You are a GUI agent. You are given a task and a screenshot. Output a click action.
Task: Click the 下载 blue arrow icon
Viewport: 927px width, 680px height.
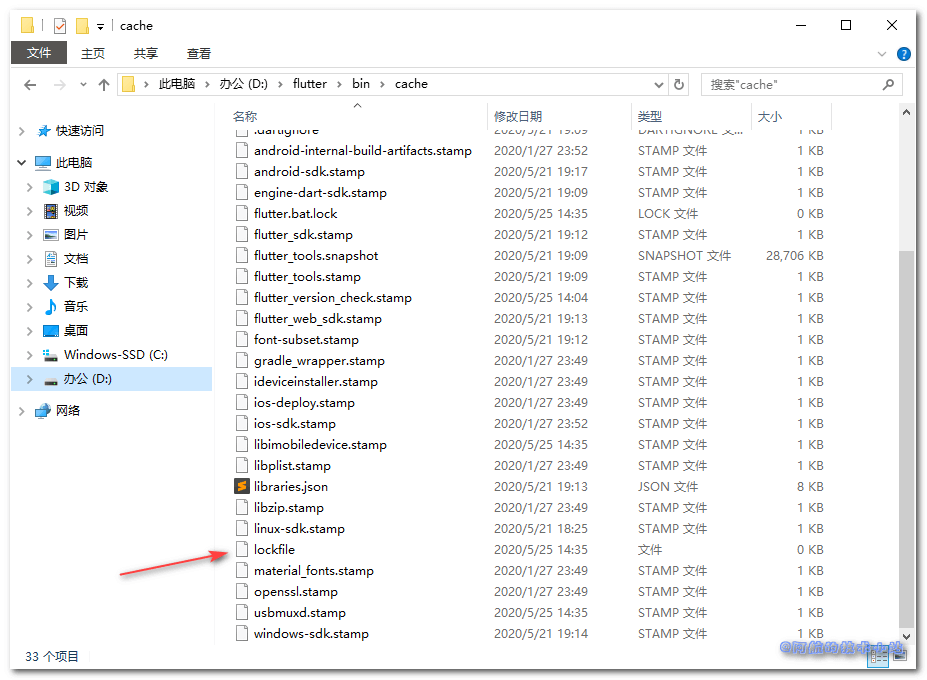(51, 283)
